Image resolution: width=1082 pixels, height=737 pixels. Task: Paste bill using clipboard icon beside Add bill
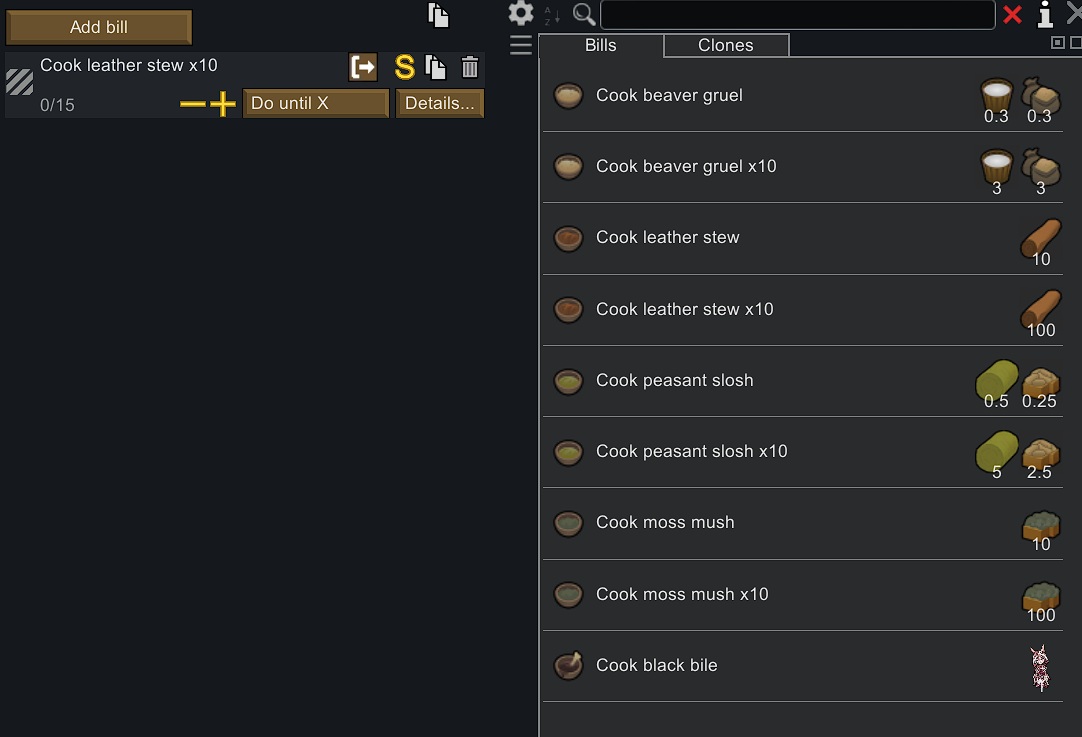[438, 15]
